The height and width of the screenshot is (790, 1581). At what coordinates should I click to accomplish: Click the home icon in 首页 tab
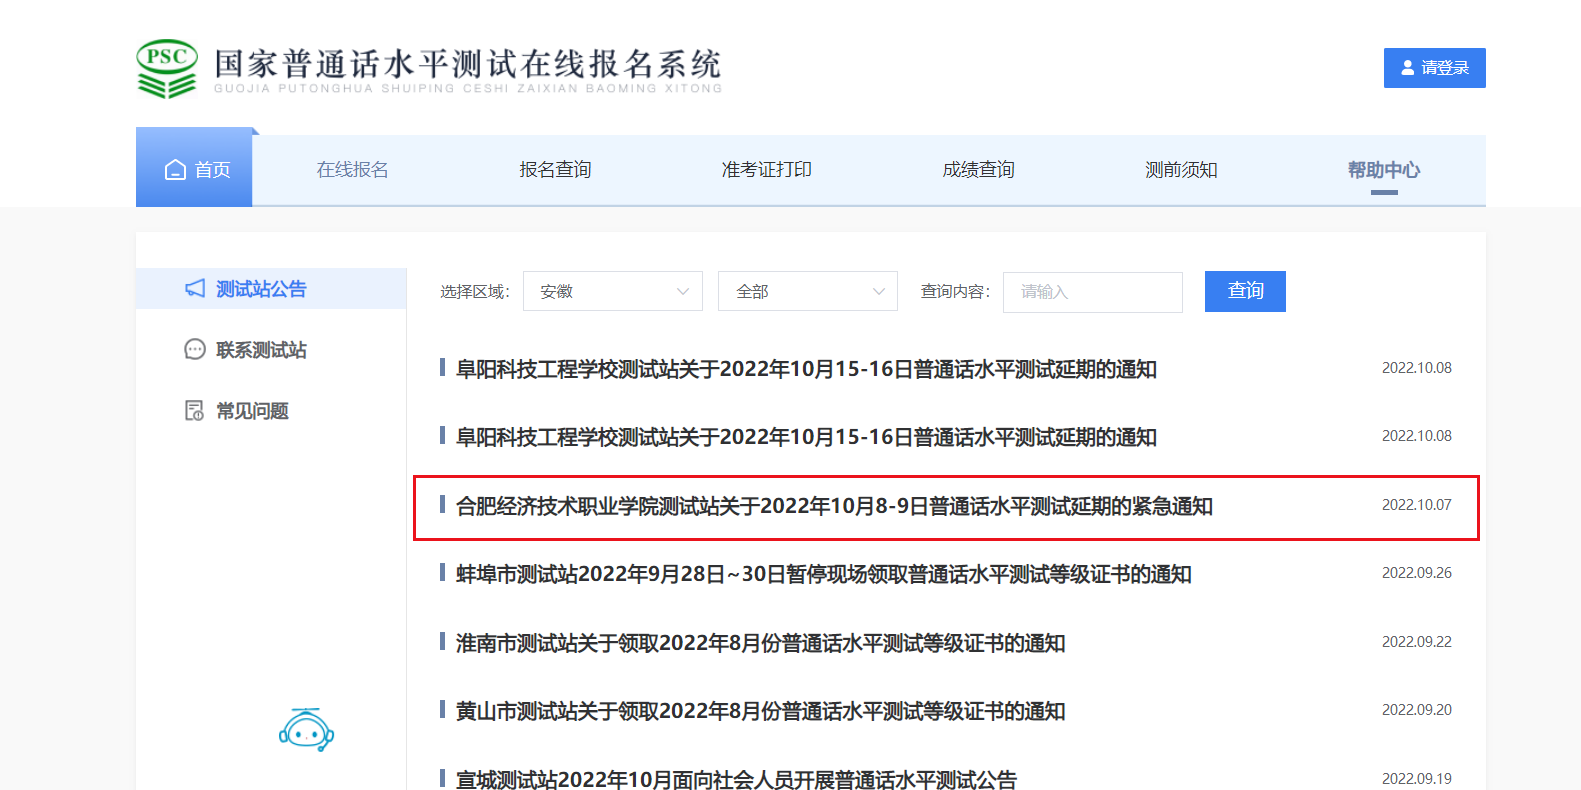[x=175, y=170]
